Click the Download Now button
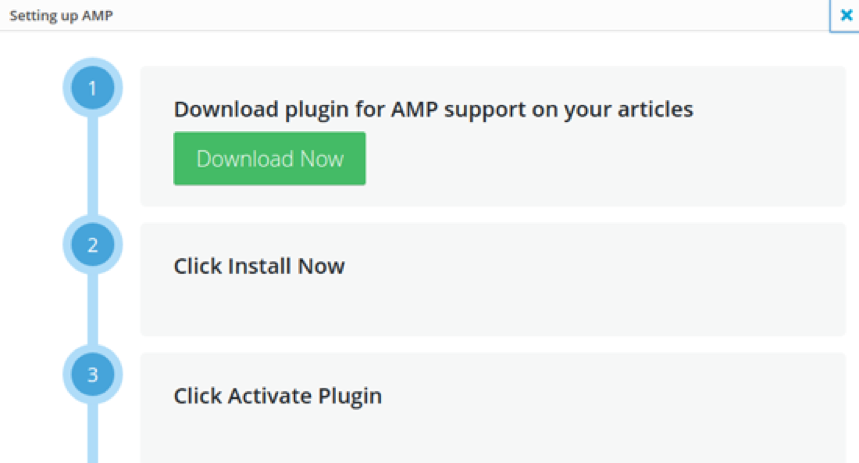 (x=269, y=159)
